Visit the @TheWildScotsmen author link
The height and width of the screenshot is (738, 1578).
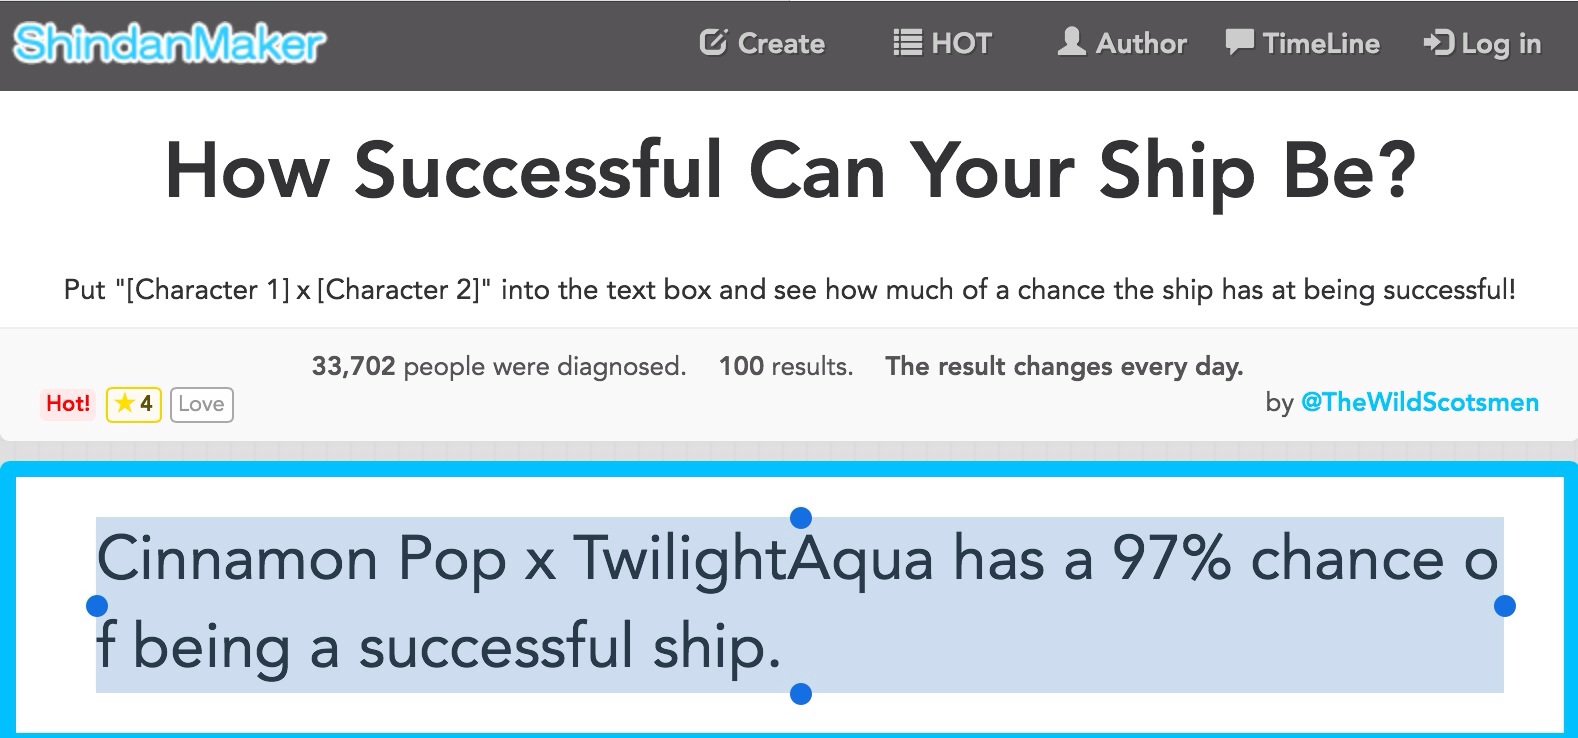pos(1419,402)
